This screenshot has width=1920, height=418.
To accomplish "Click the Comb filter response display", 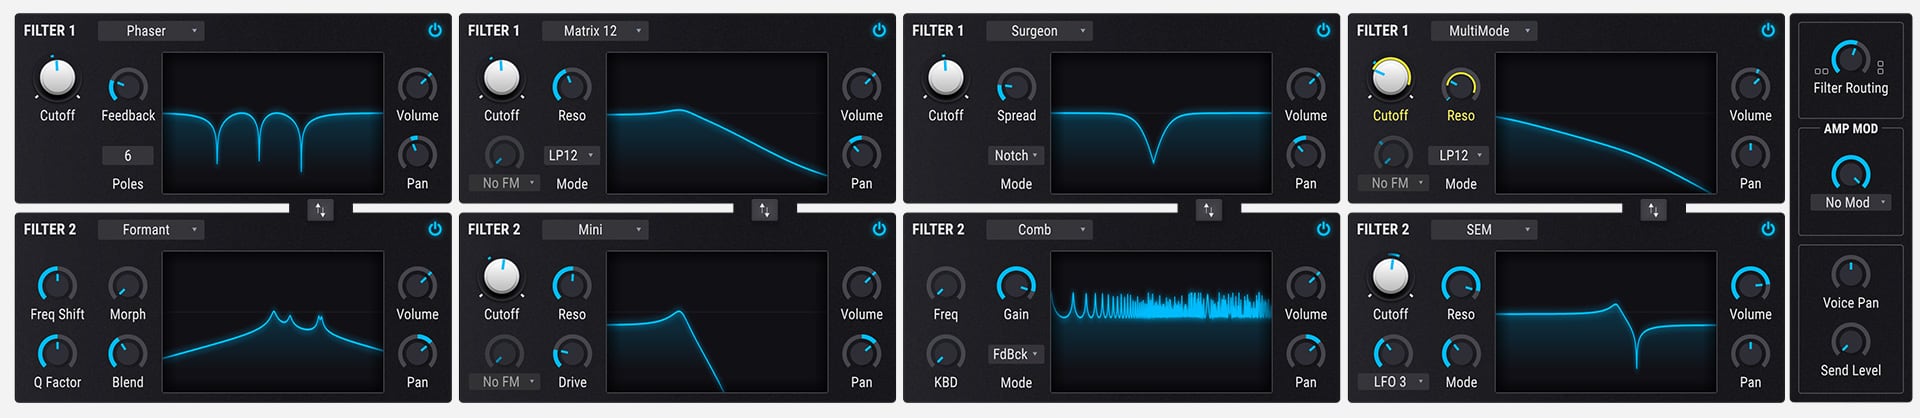I will (x=1161, y=322).
